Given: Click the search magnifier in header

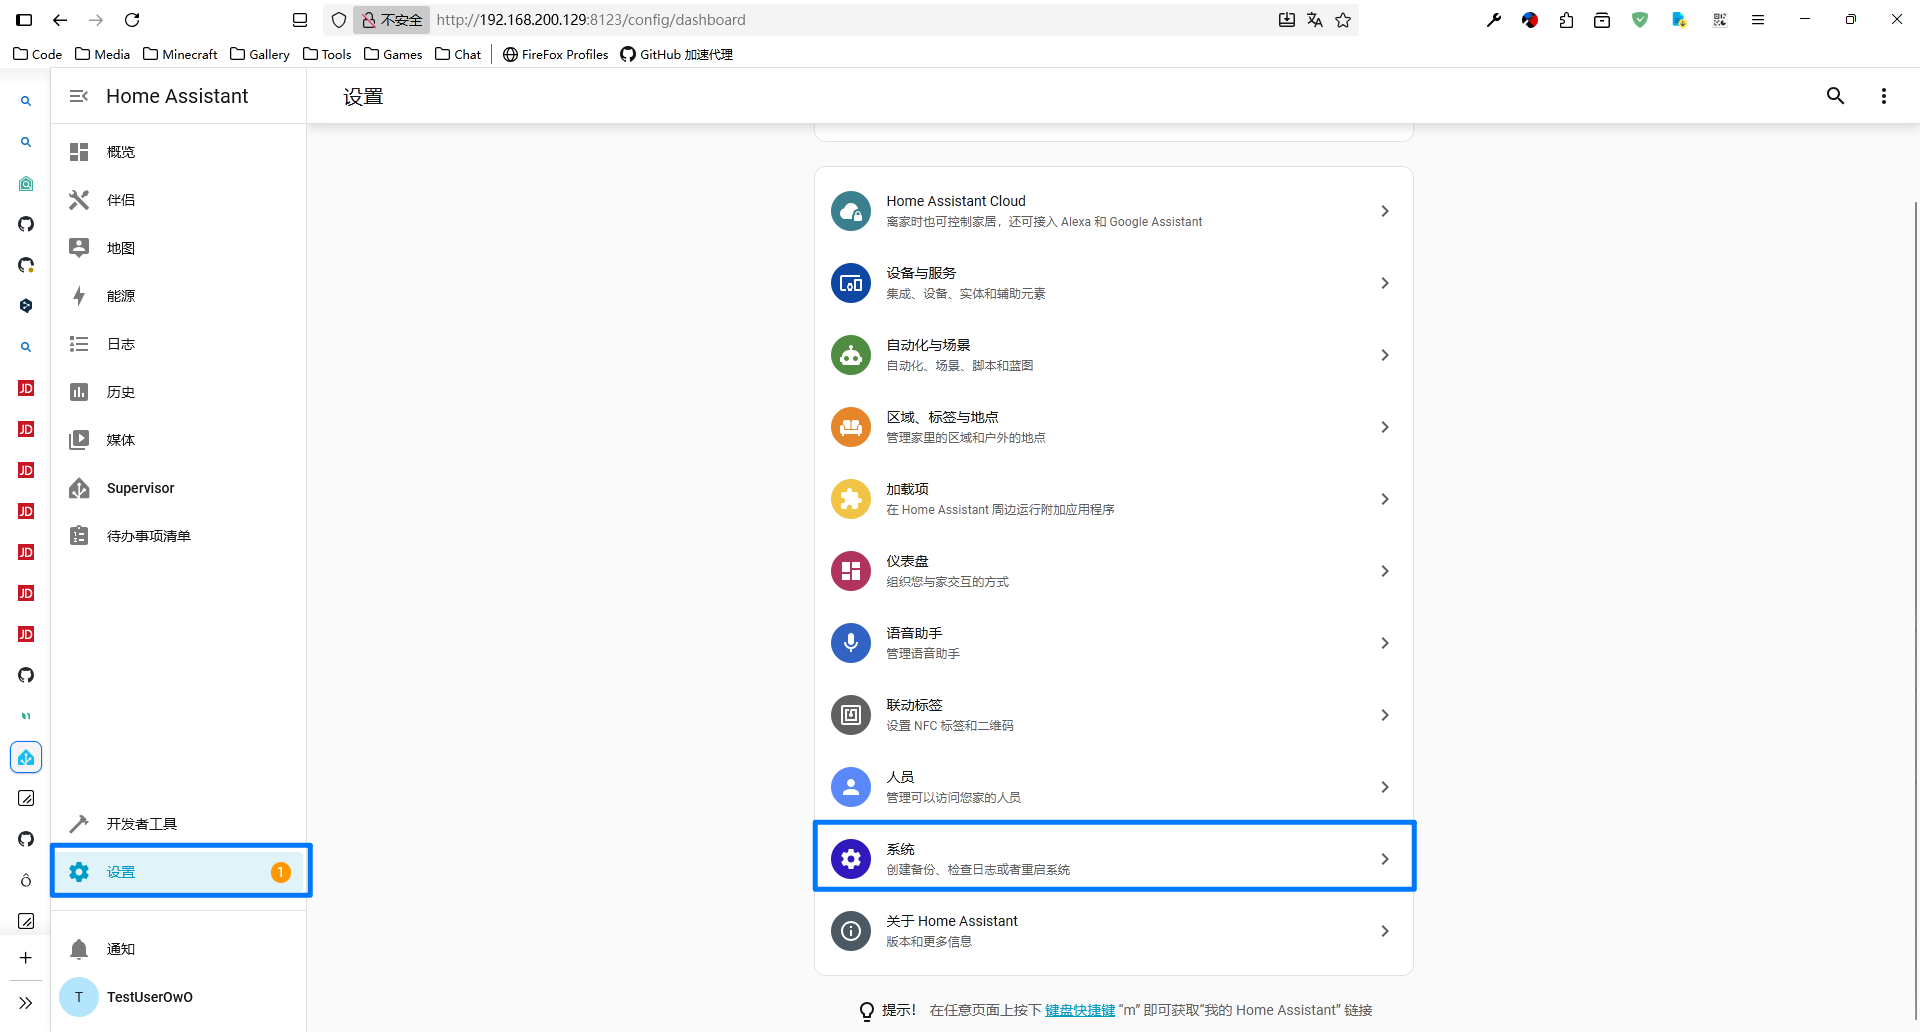Looking at the screenshot, I should (x=1835, y=96).
